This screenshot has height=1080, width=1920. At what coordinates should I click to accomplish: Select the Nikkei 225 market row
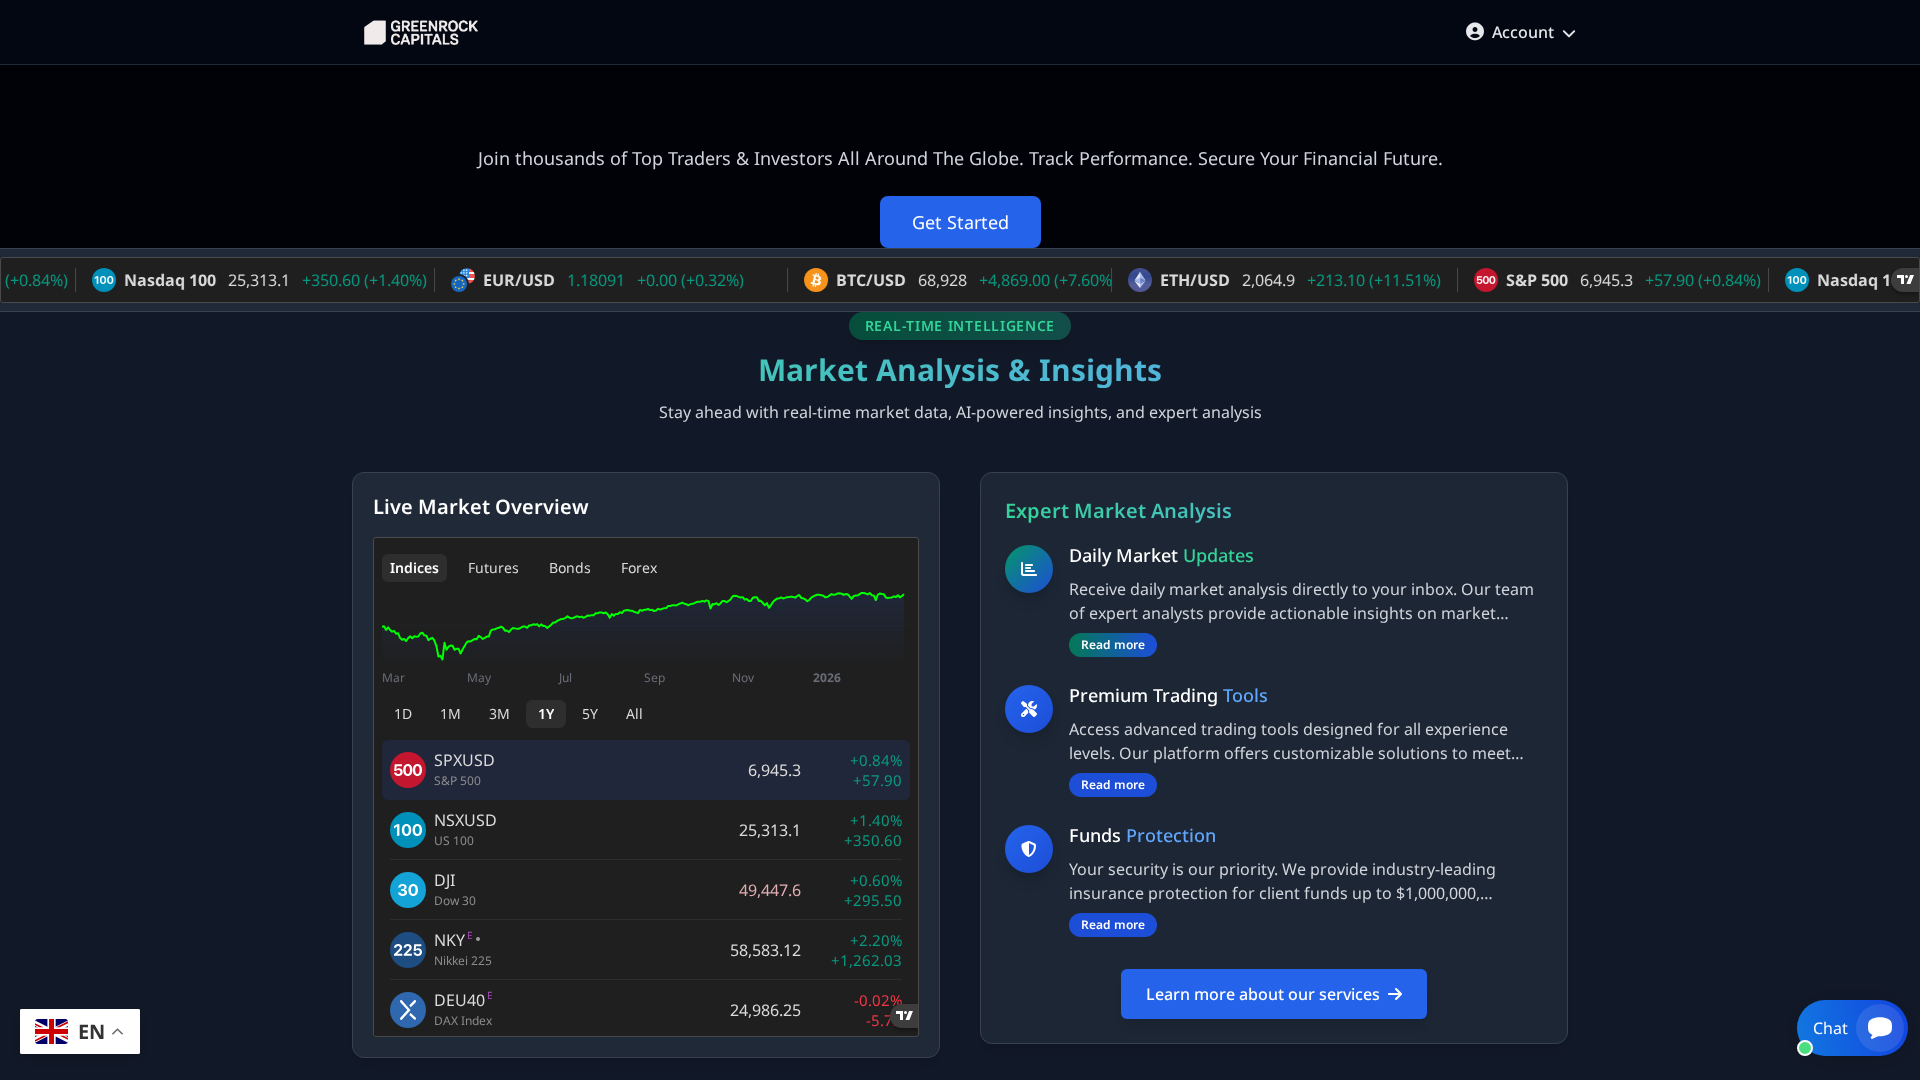[x=645, y=949]
